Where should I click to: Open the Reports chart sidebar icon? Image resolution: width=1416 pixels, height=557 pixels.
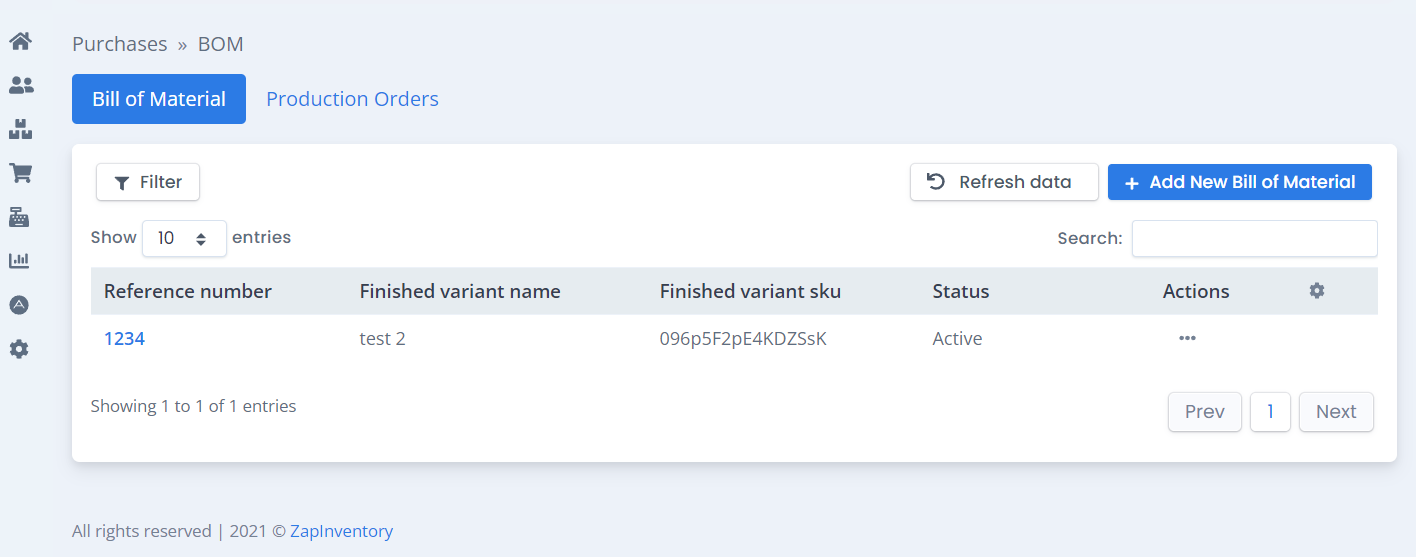tap(20, 261)
